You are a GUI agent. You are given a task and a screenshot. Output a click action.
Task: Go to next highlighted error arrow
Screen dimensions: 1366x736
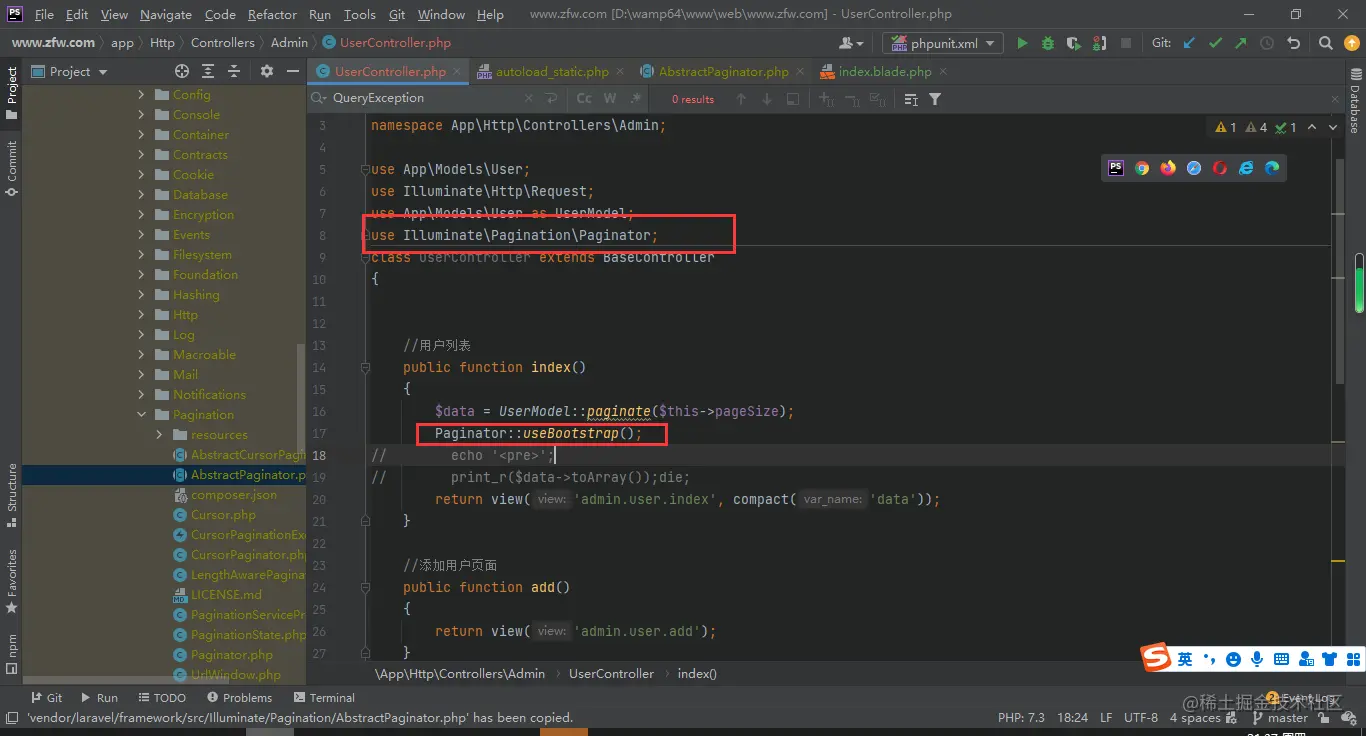pyautogui.click(x=1334, y=127)
